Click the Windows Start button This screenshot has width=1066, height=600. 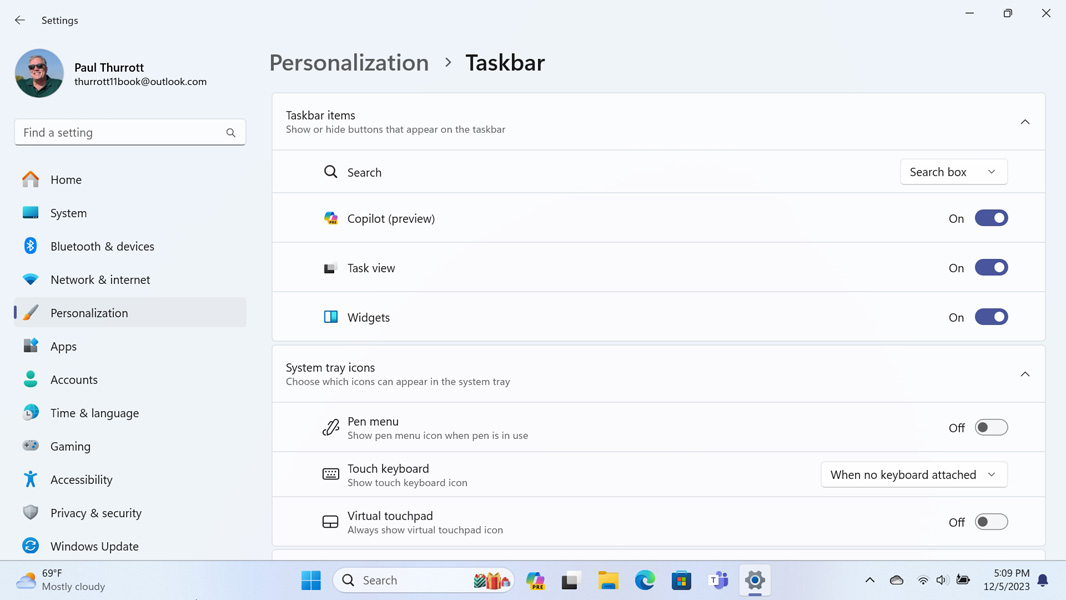pos(311,580)
